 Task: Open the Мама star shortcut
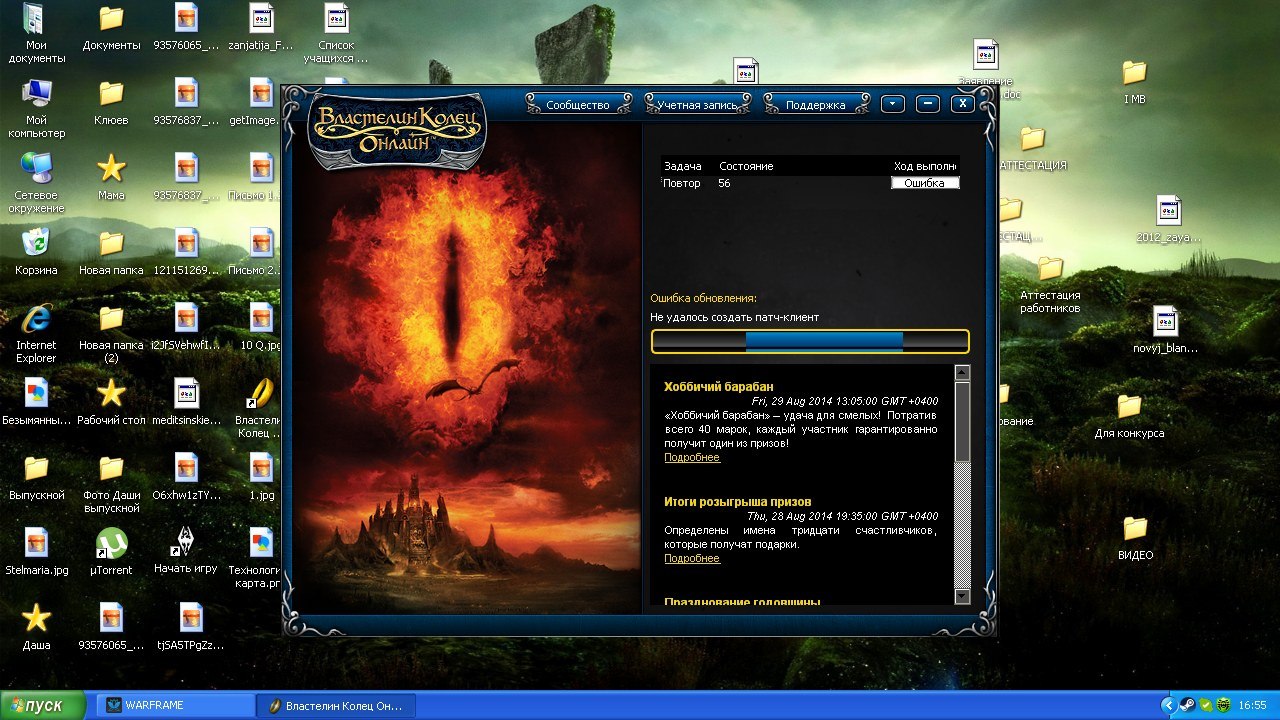(x=111, y=176)
